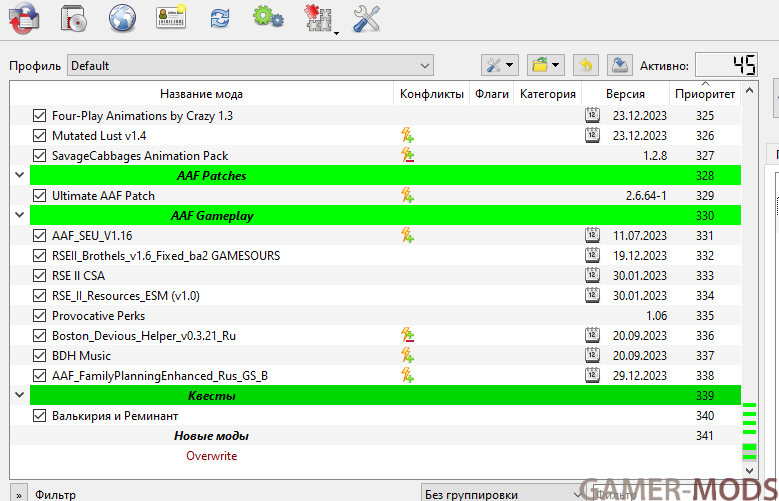
Task: Collapse the AAF Gameplay separator
Action: click(19, 216)
